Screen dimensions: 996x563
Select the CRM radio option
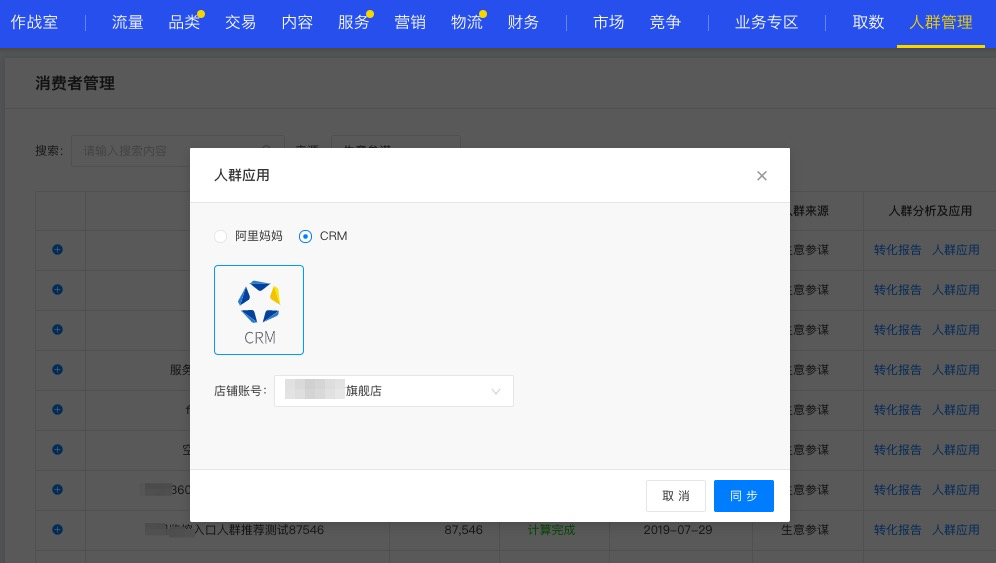coord(306,236)
